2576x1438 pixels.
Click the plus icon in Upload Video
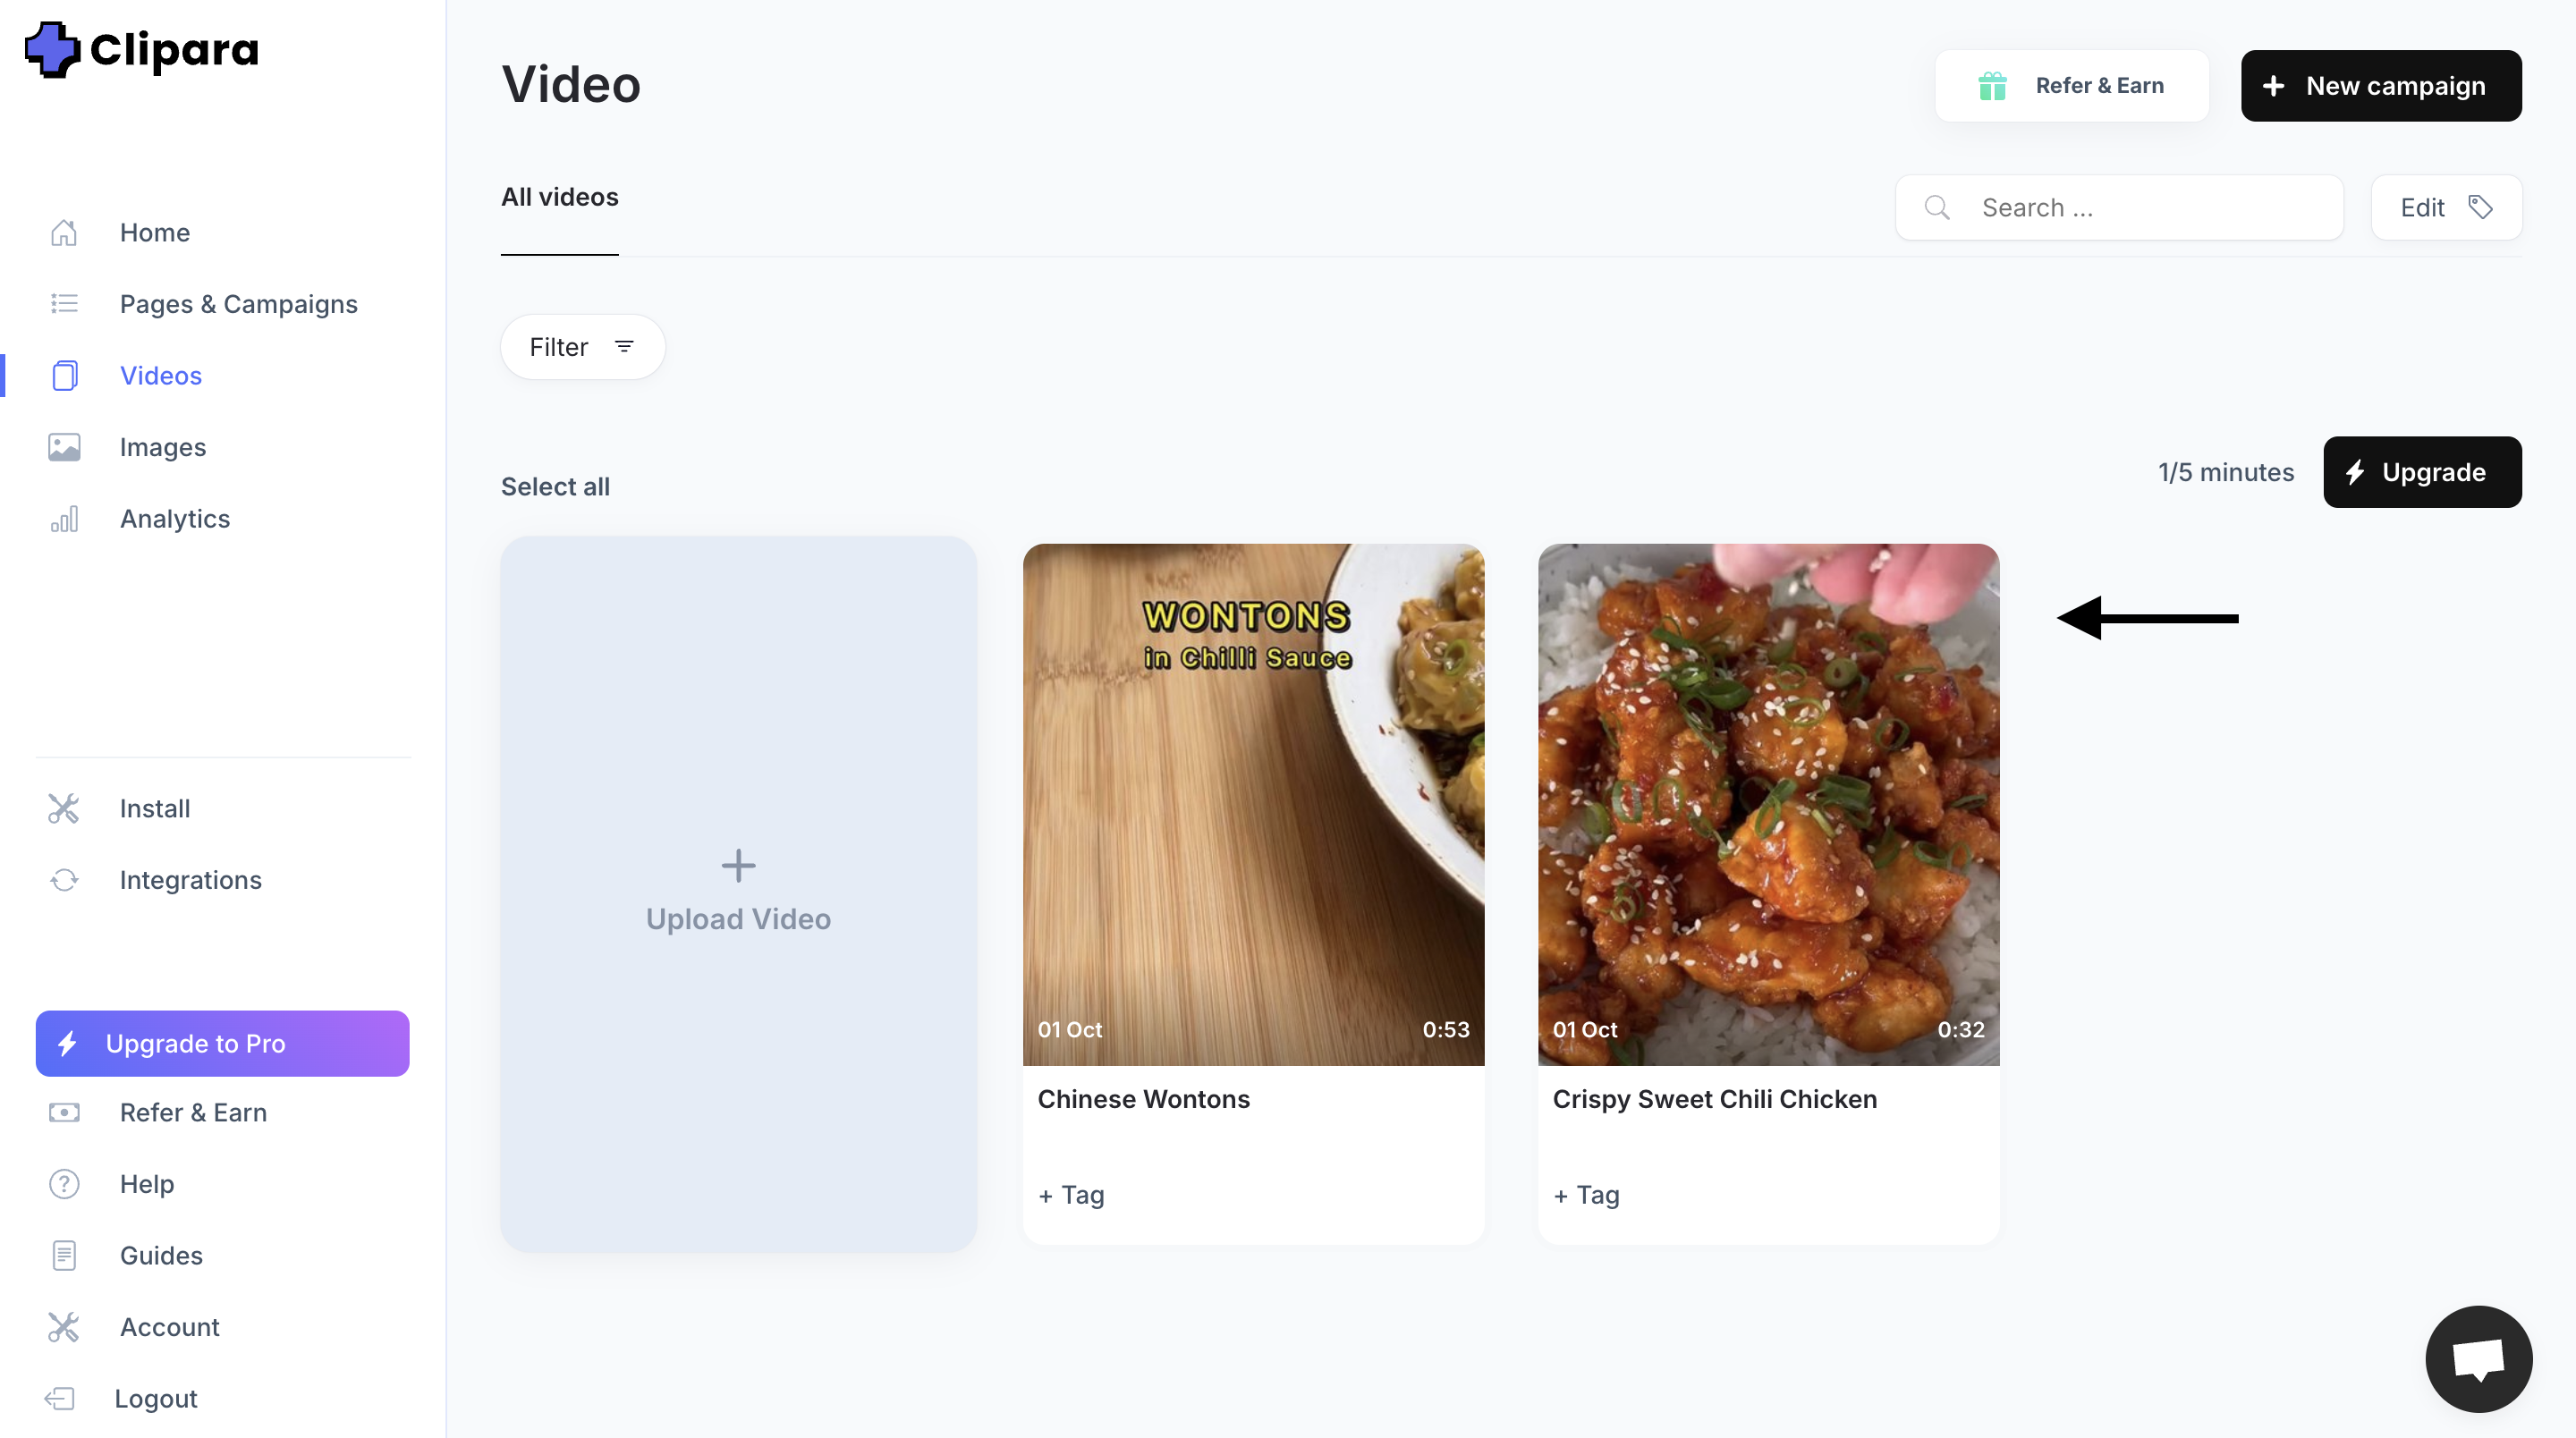point(738,865)
